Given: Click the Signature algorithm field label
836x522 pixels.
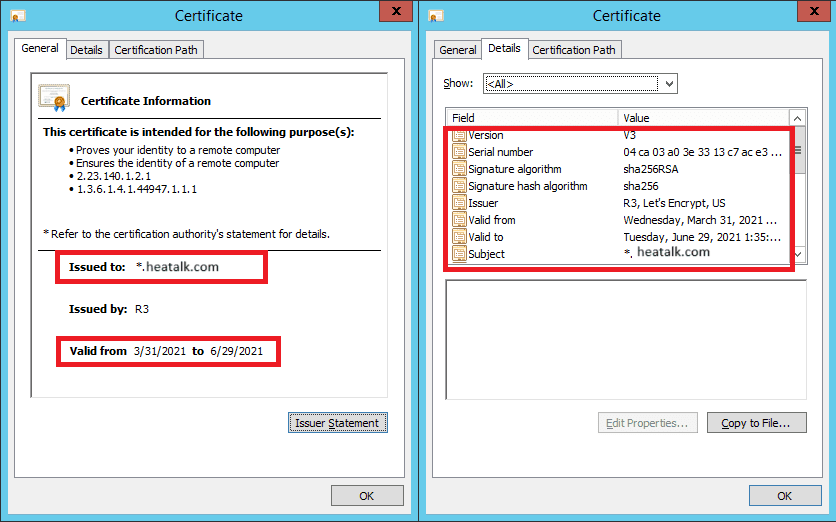Looking at the screenshot, I should tap(515, 169).
